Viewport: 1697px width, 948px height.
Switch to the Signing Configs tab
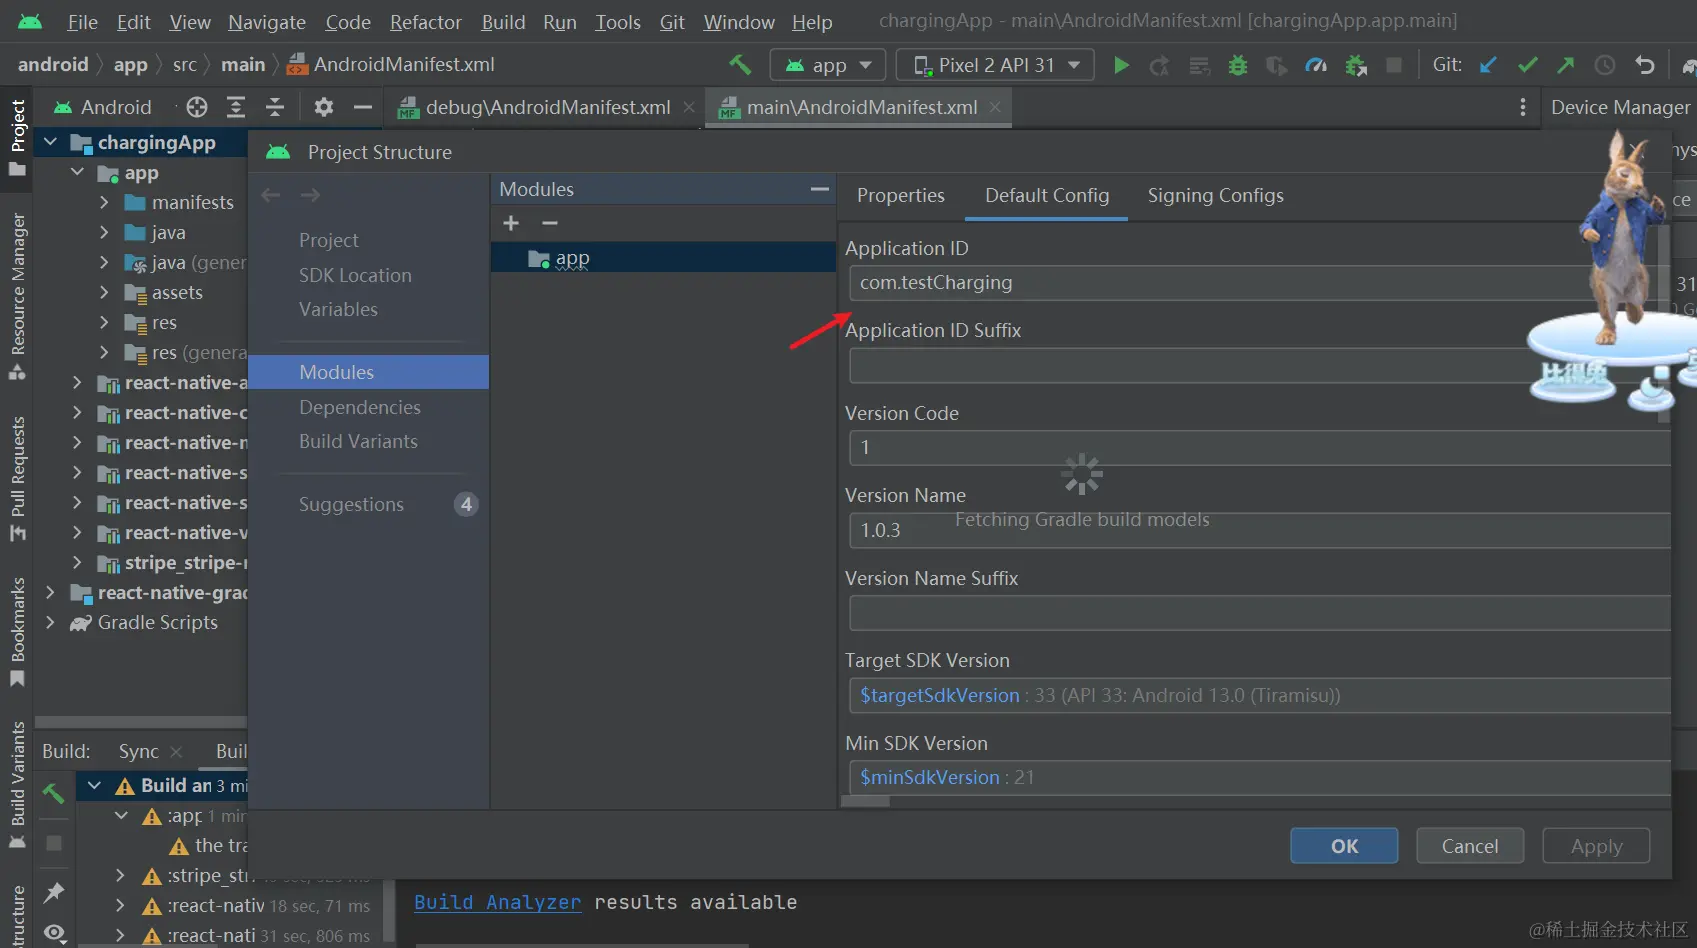(1215, 195)
